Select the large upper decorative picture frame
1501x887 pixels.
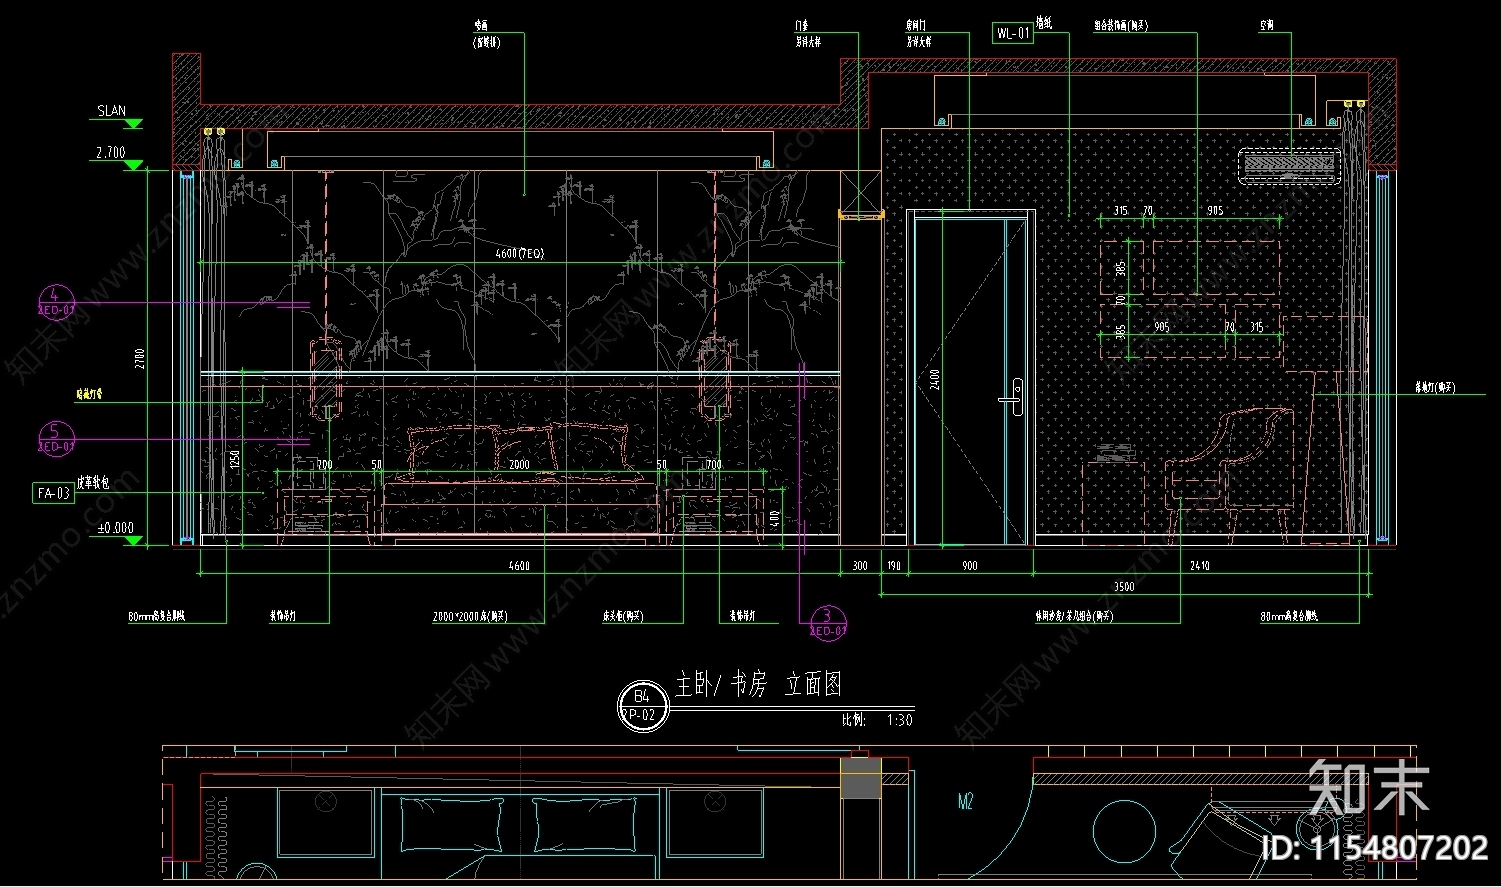pos(1216,267)
